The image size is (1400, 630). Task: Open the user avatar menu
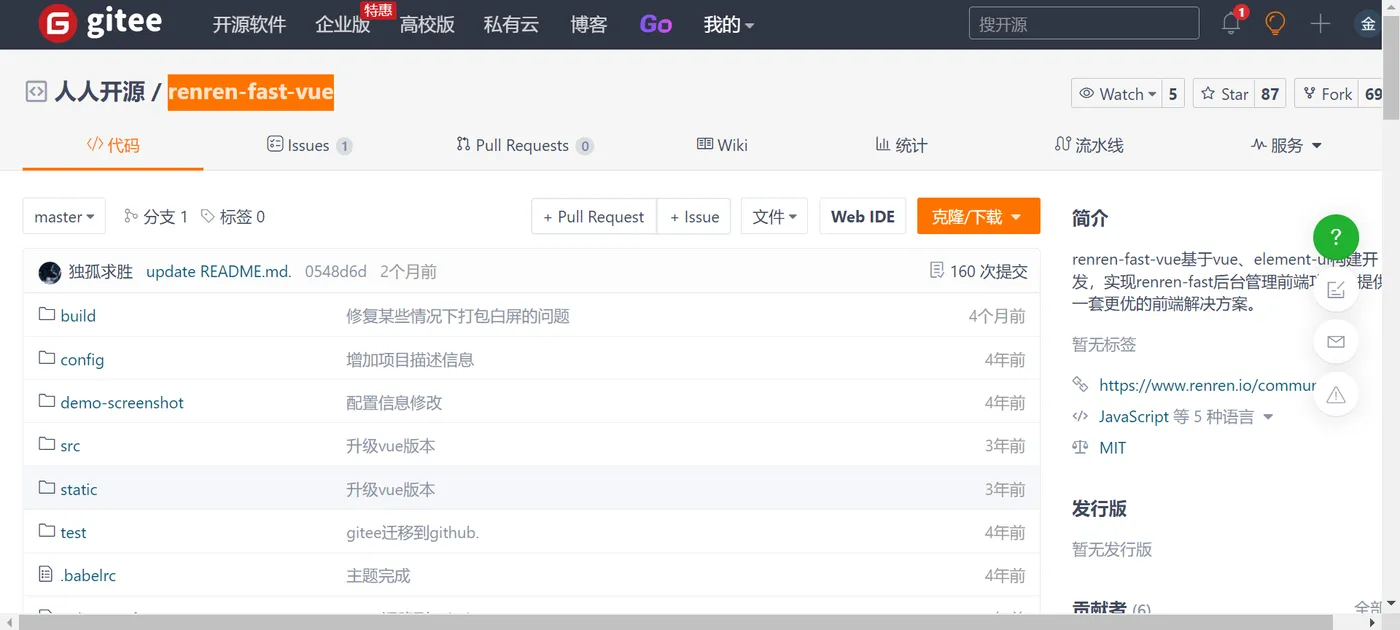(1366, 24)
